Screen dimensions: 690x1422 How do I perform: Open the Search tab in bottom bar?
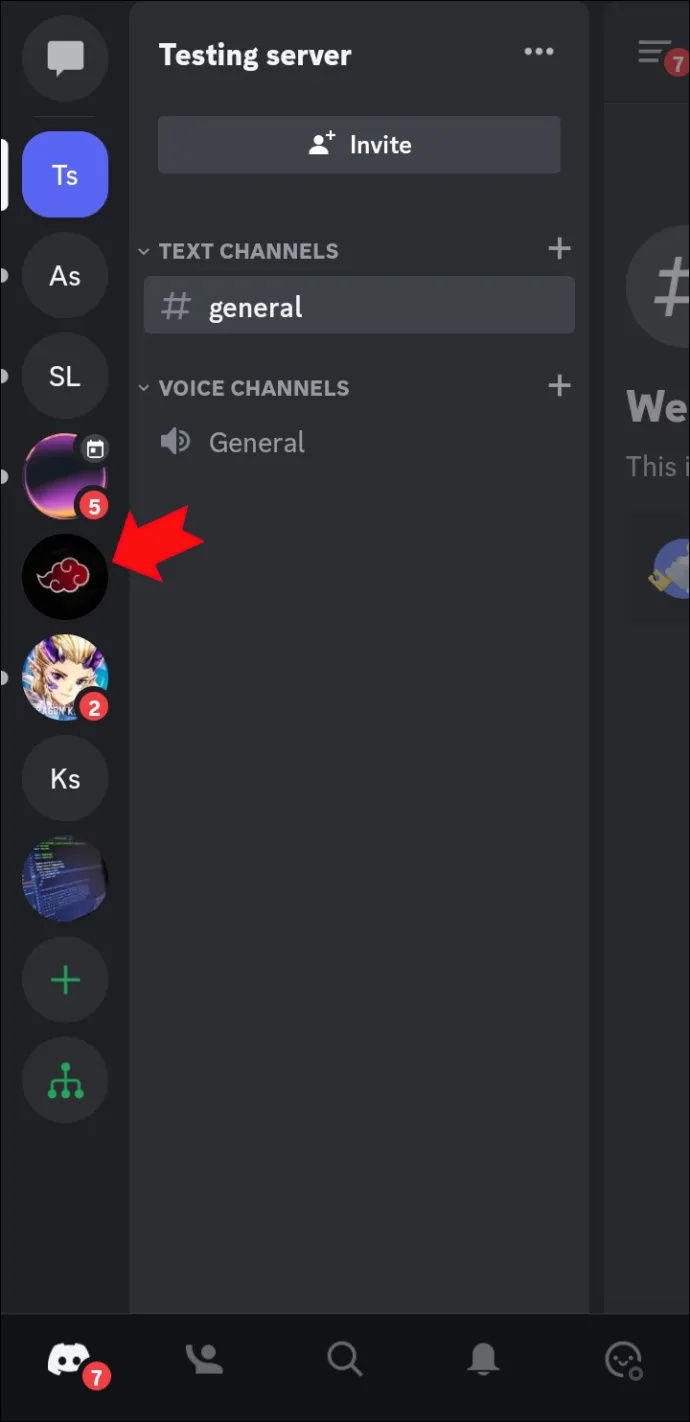point(344,1359)
